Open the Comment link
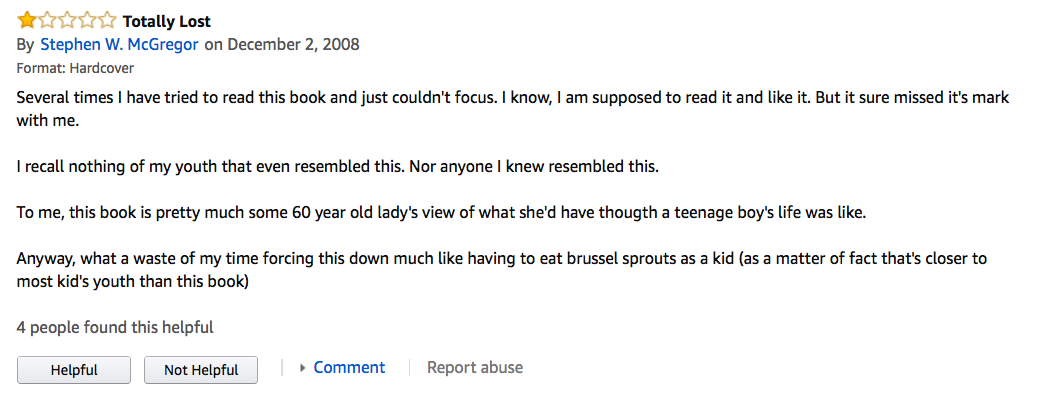The image size is (1052, 400). click(x=349, y=367)
